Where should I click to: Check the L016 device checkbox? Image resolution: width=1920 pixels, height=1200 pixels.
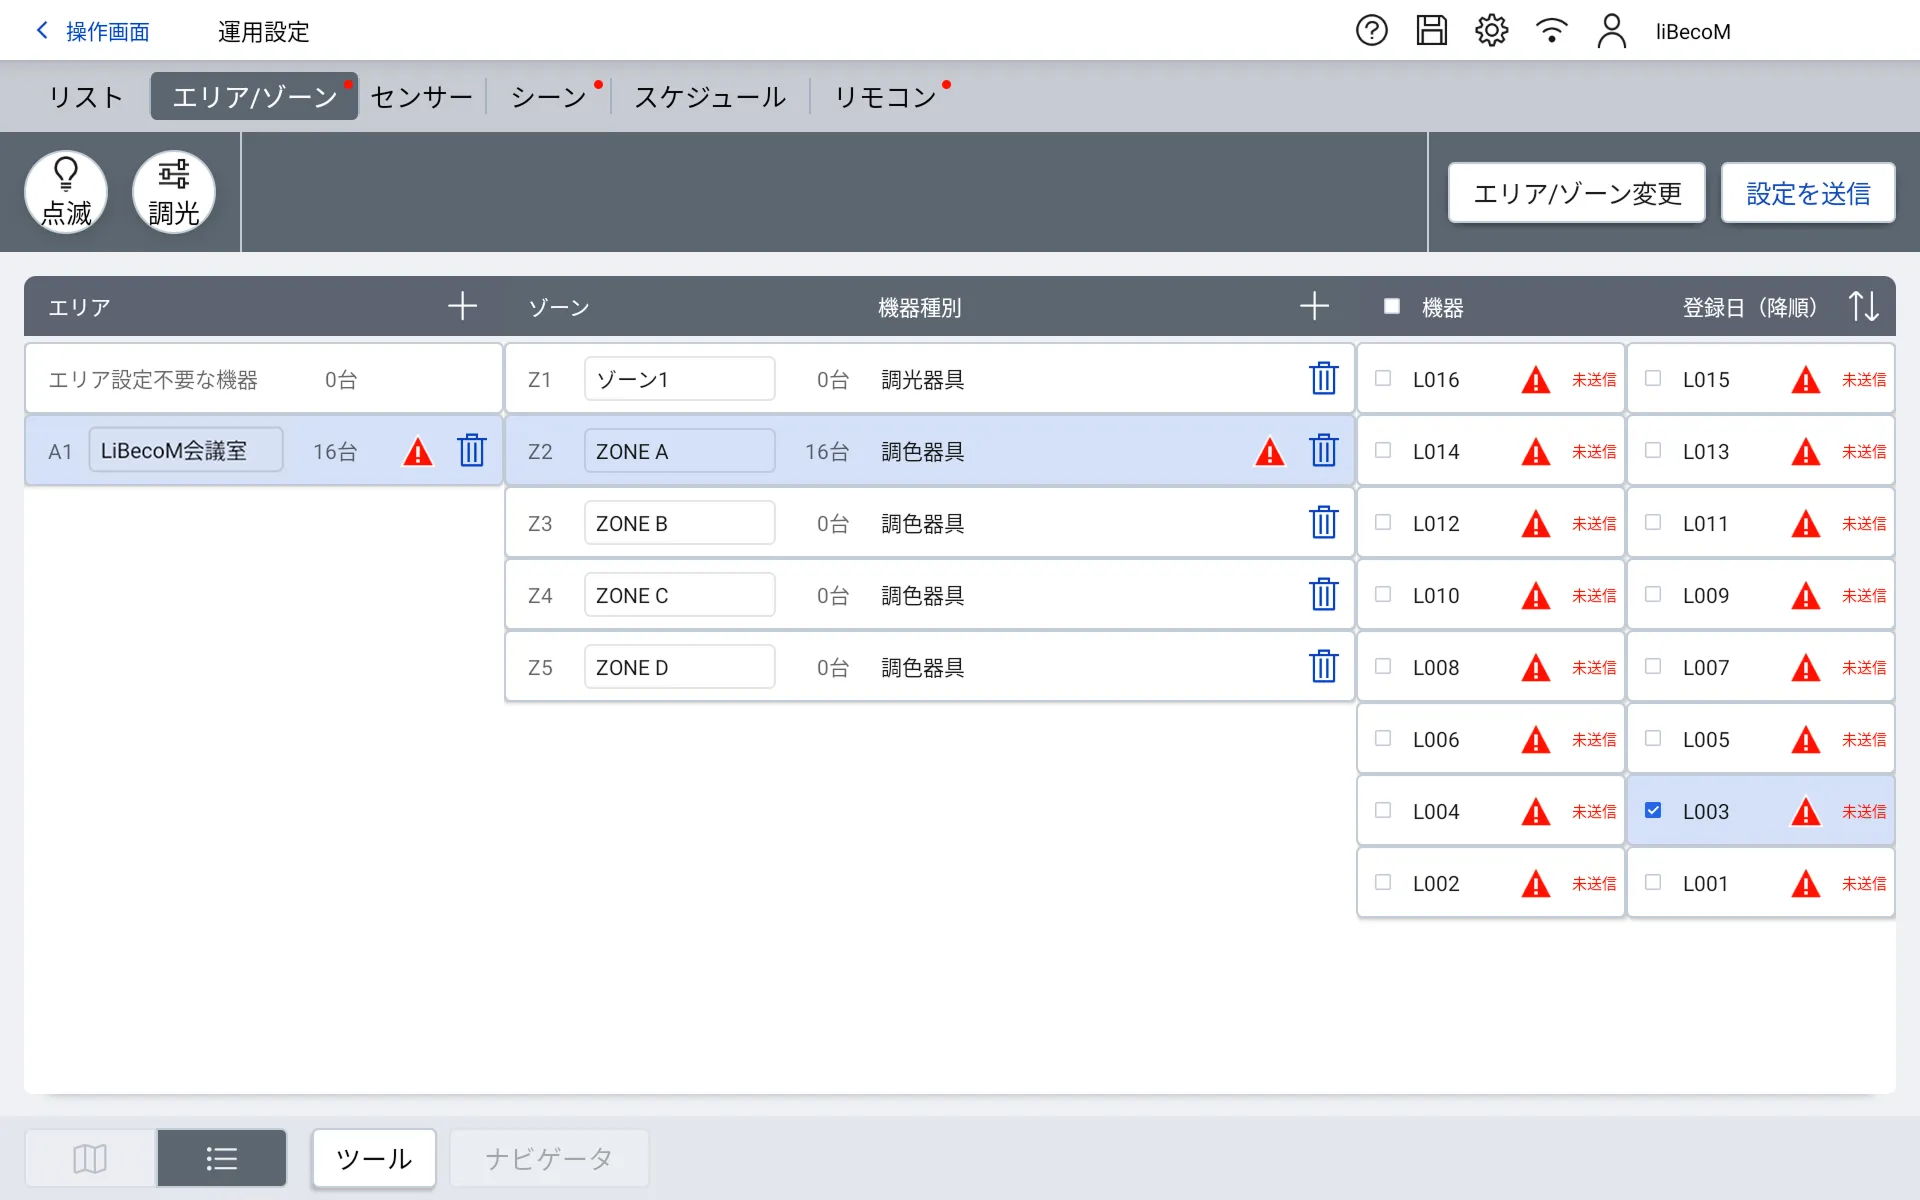1383,378
